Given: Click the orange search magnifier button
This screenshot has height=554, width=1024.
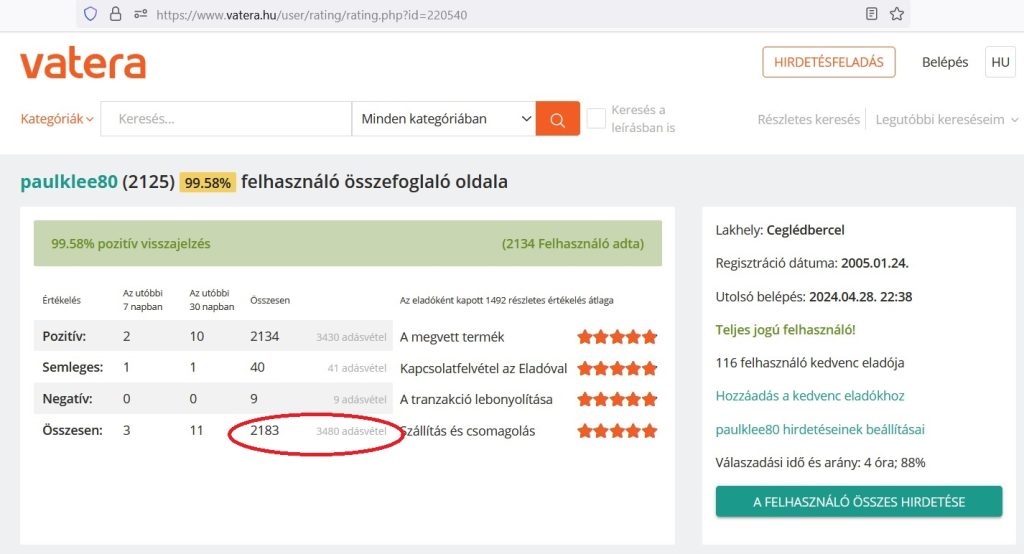Looking at the screenshot, I should click(557, 119).
